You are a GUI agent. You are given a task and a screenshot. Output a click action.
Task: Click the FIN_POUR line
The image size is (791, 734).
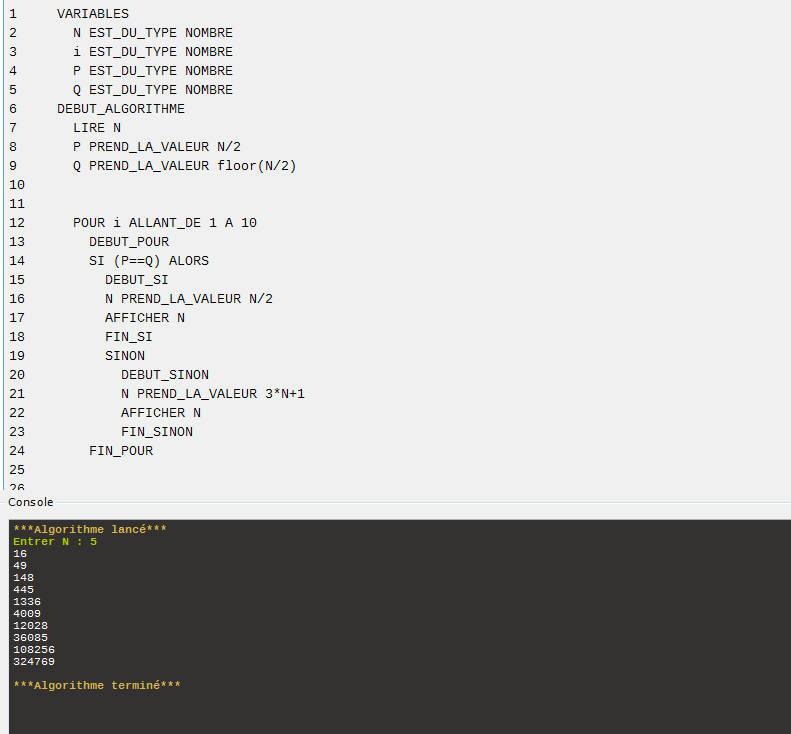[x=120, y=451]
